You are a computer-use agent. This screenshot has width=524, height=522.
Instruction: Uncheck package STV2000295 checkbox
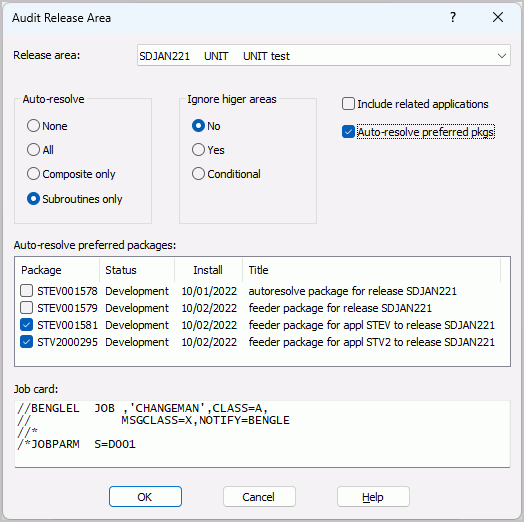[26, 342]
